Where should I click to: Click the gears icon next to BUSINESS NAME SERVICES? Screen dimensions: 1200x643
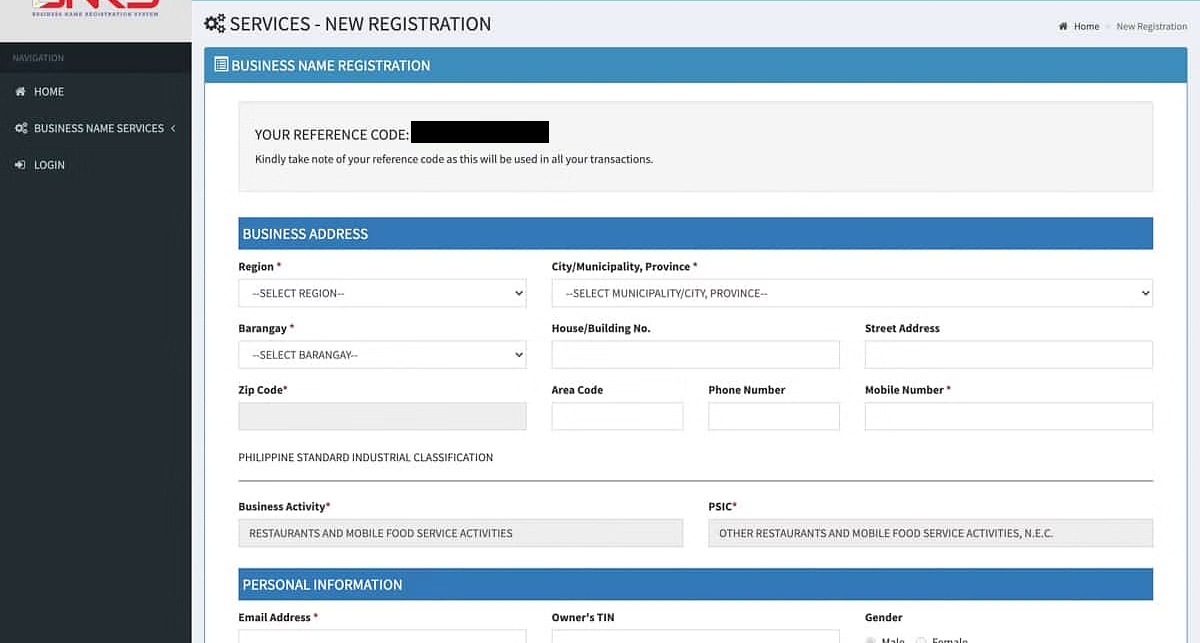pyautogui.click(x=20, y=128)
